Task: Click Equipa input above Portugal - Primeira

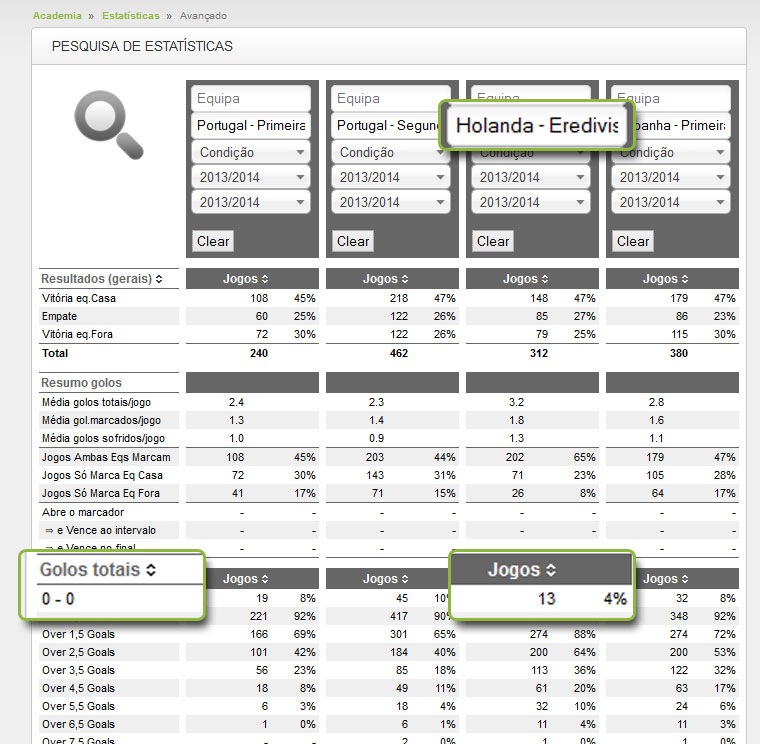Action: (251, 99)
